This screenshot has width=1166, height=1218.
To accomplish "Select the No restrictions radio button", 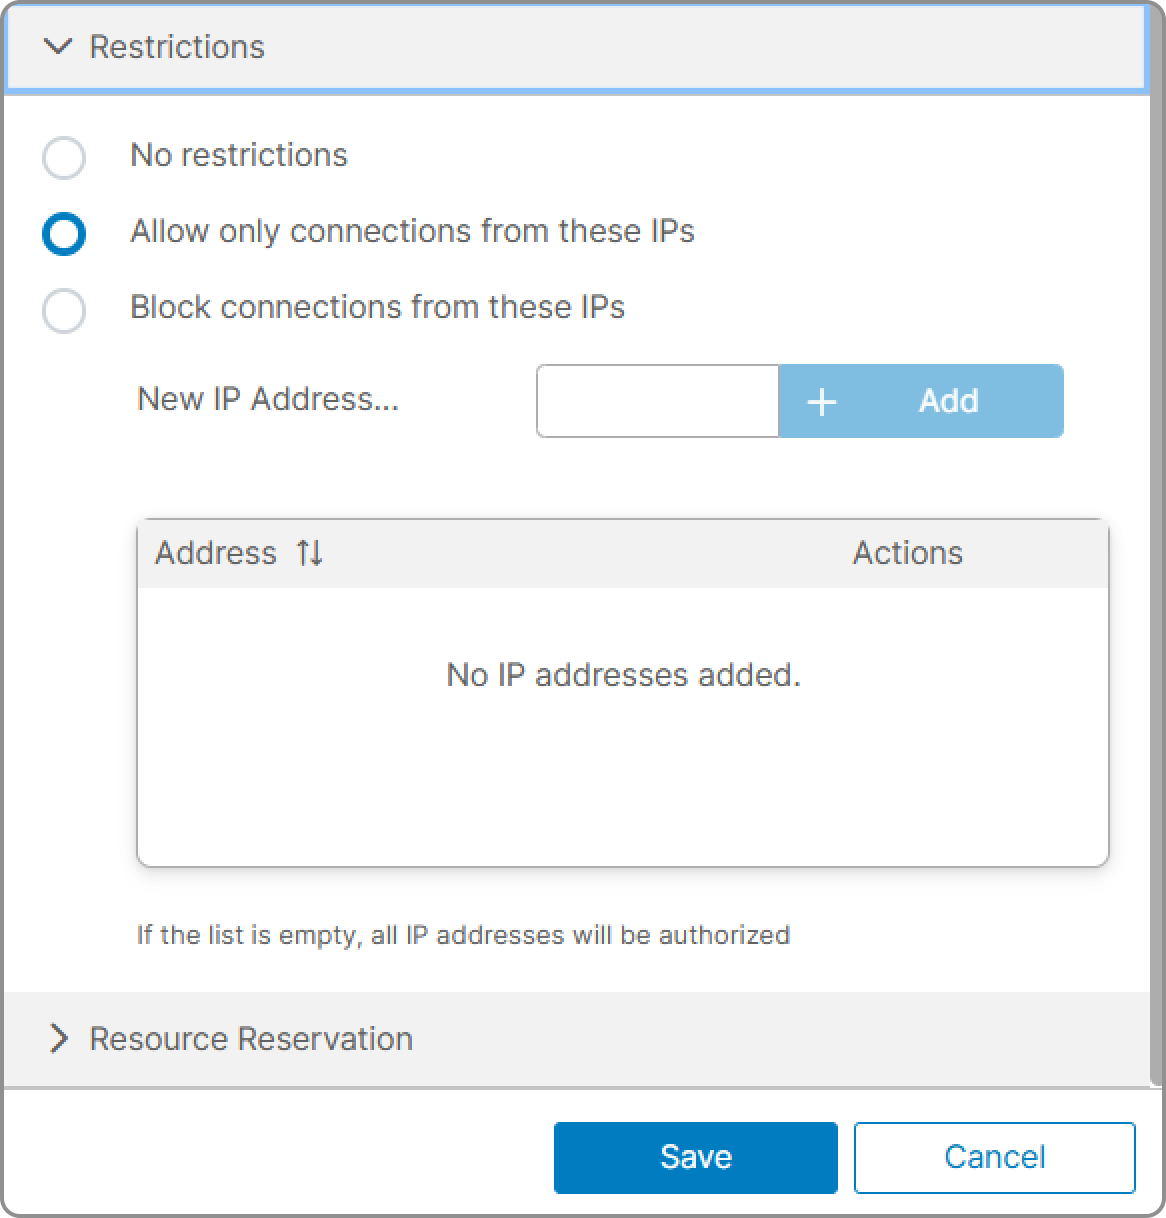I will 64,158.
